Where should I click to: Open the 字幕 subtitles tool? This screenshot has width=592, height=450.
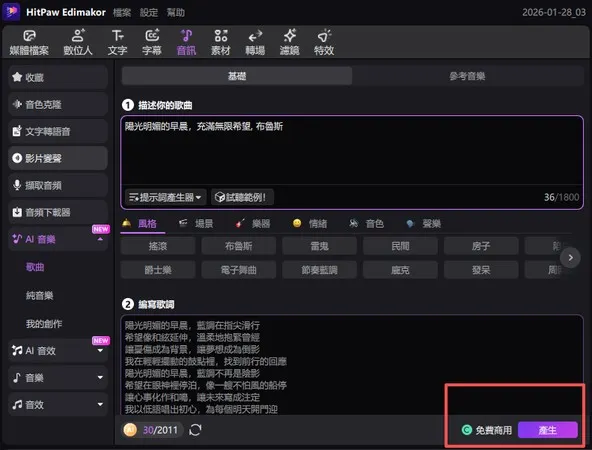click(152, 43)
